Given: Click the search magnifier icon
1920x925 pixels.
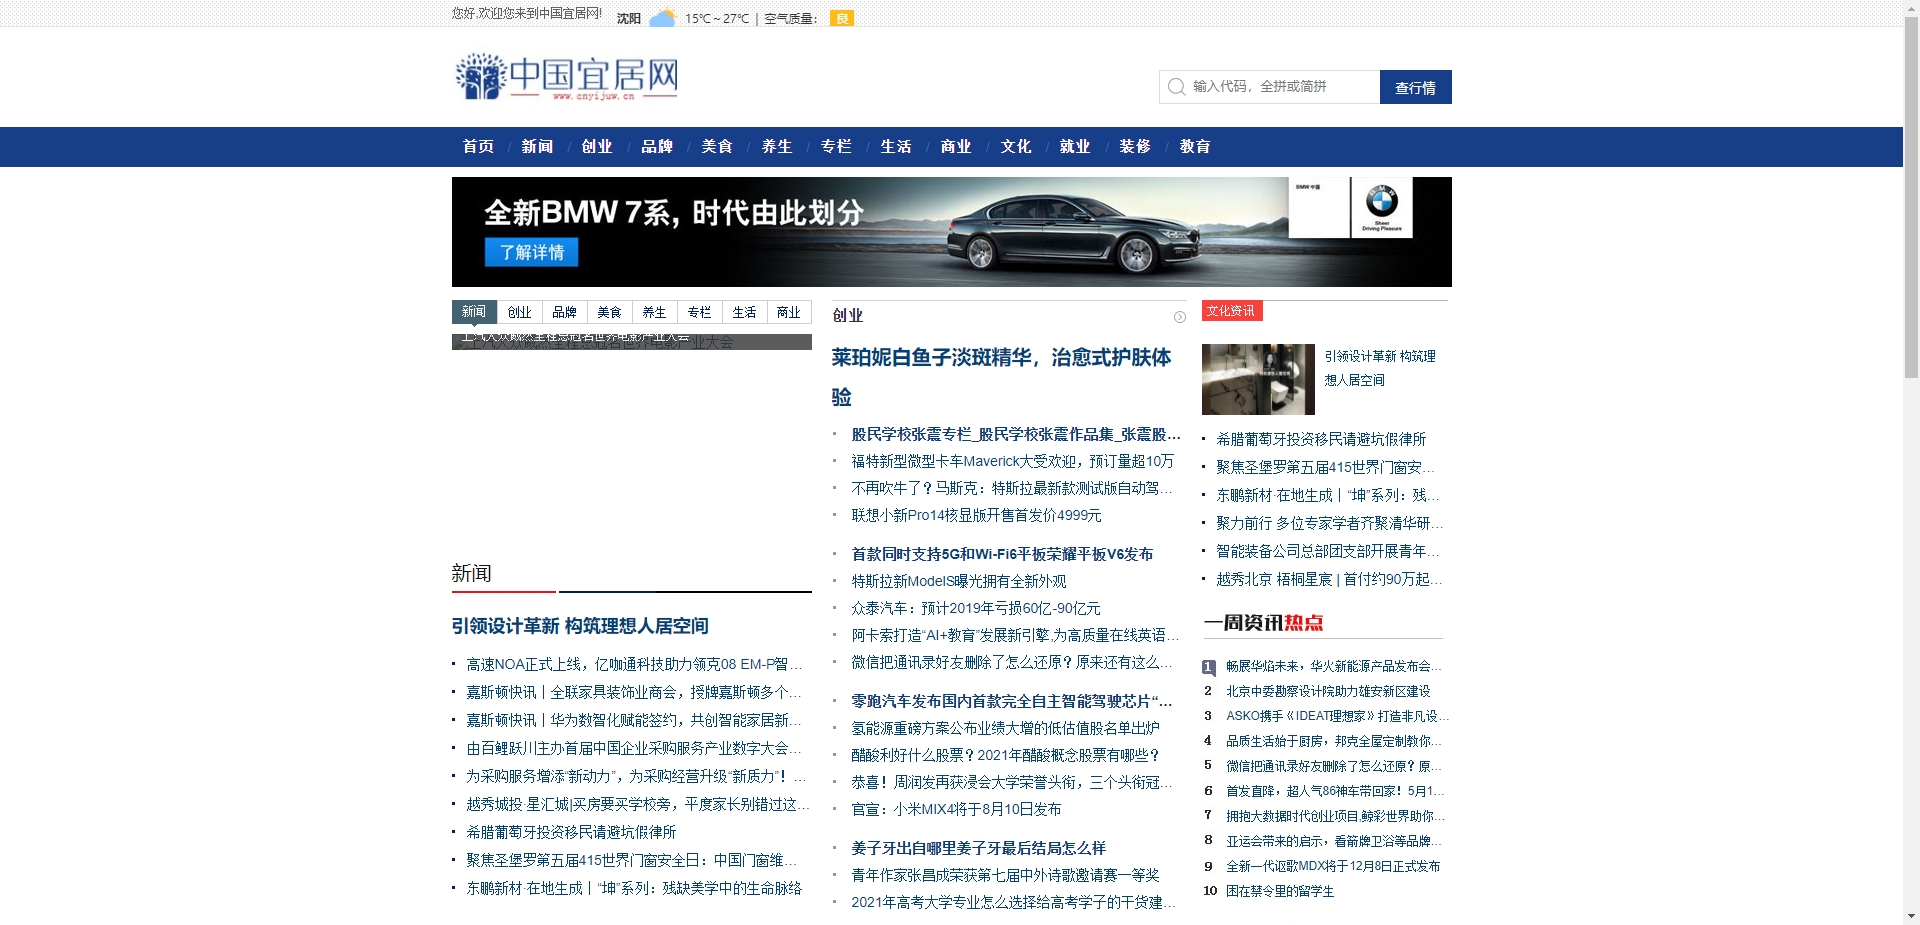Looking at the screenshot, I should (1176, 87).
